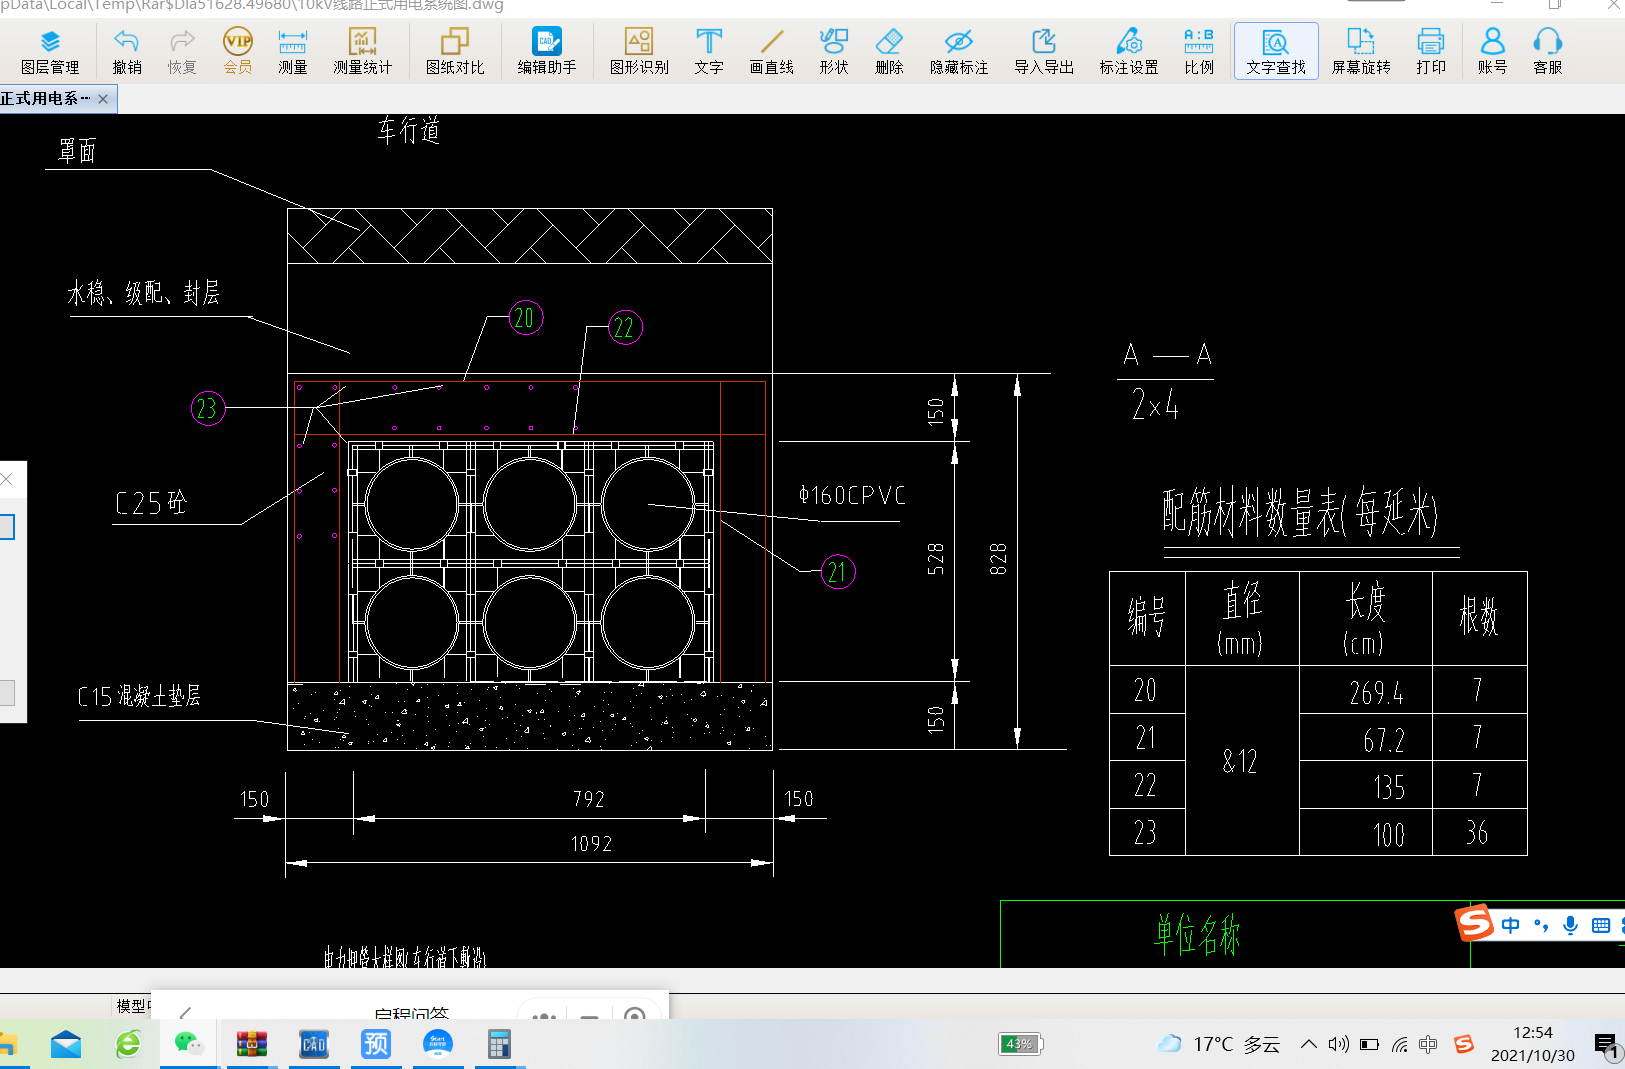Click the green 43% battery indicator
This screenshot has width=1625, height=1069.
click(x=1020, y=1044)
